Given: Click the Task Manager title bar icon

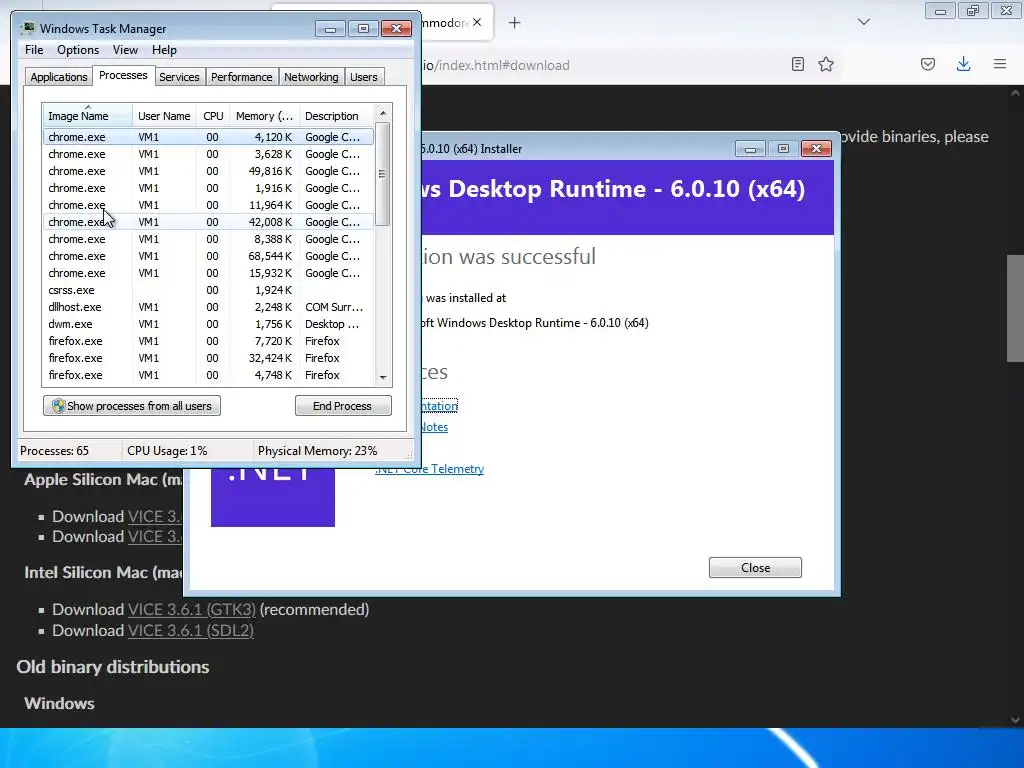Looking at the screenshot, I should tap(28, 28).
